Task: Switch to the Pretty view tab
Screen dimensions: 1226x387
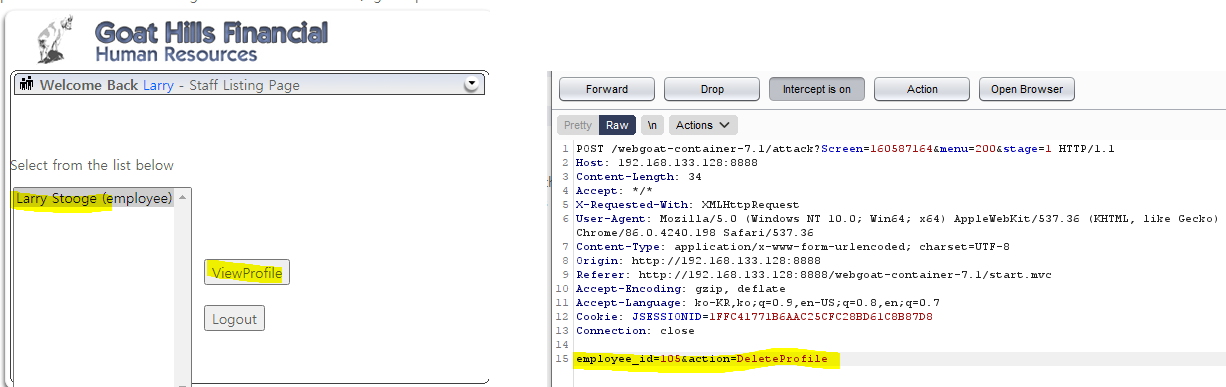Action: pyautogui.click(x=578, y=125)
